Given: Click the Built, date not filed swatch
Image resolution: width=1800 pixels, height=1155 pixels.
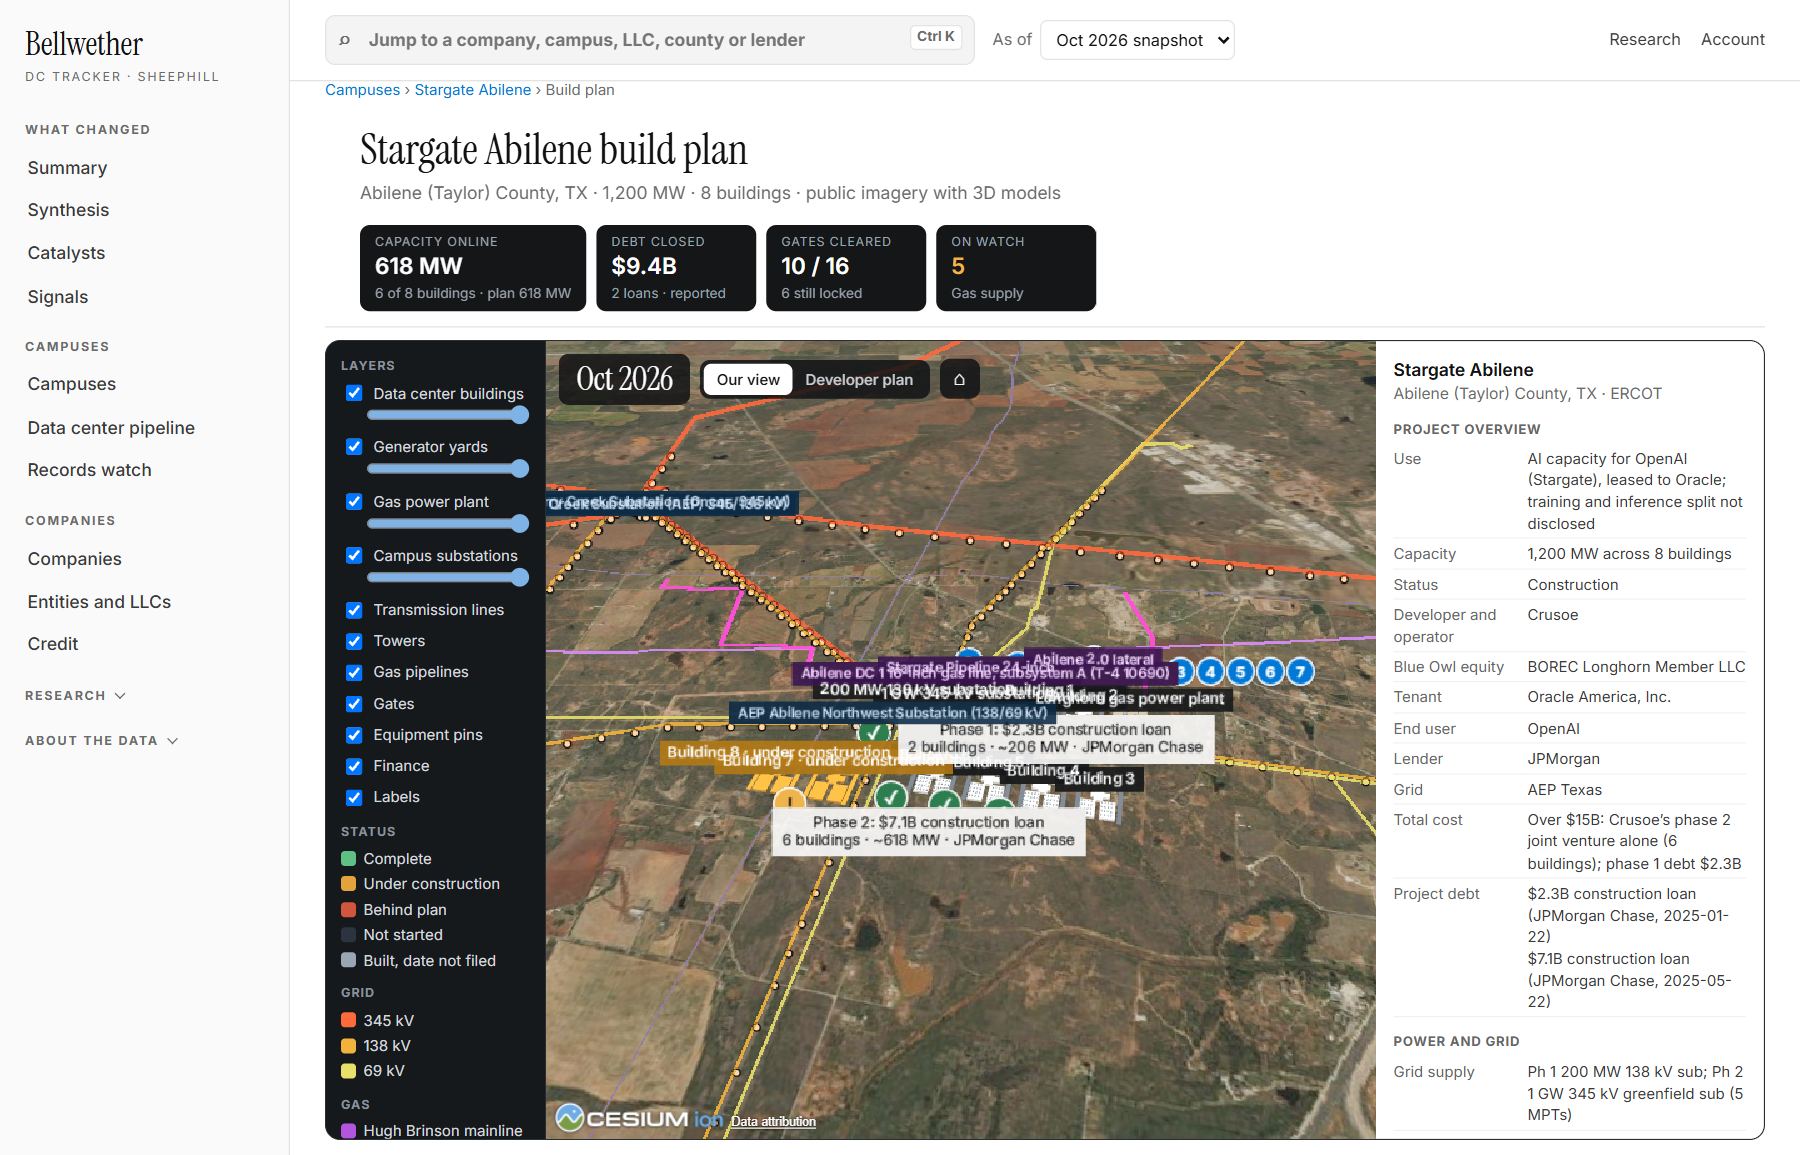Looking at the screenshot, I should pyautogui.click(x=349, y=961).
